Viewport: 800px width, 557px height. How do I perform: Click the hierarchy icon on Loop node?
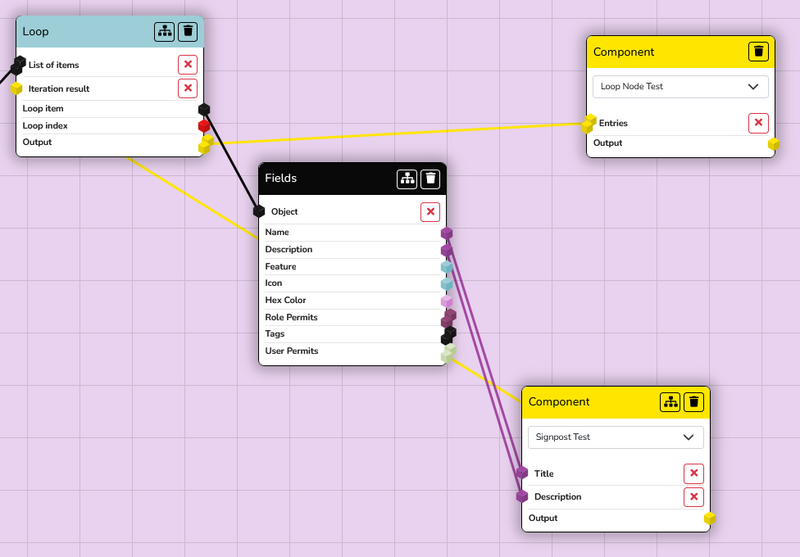point(164,32)
